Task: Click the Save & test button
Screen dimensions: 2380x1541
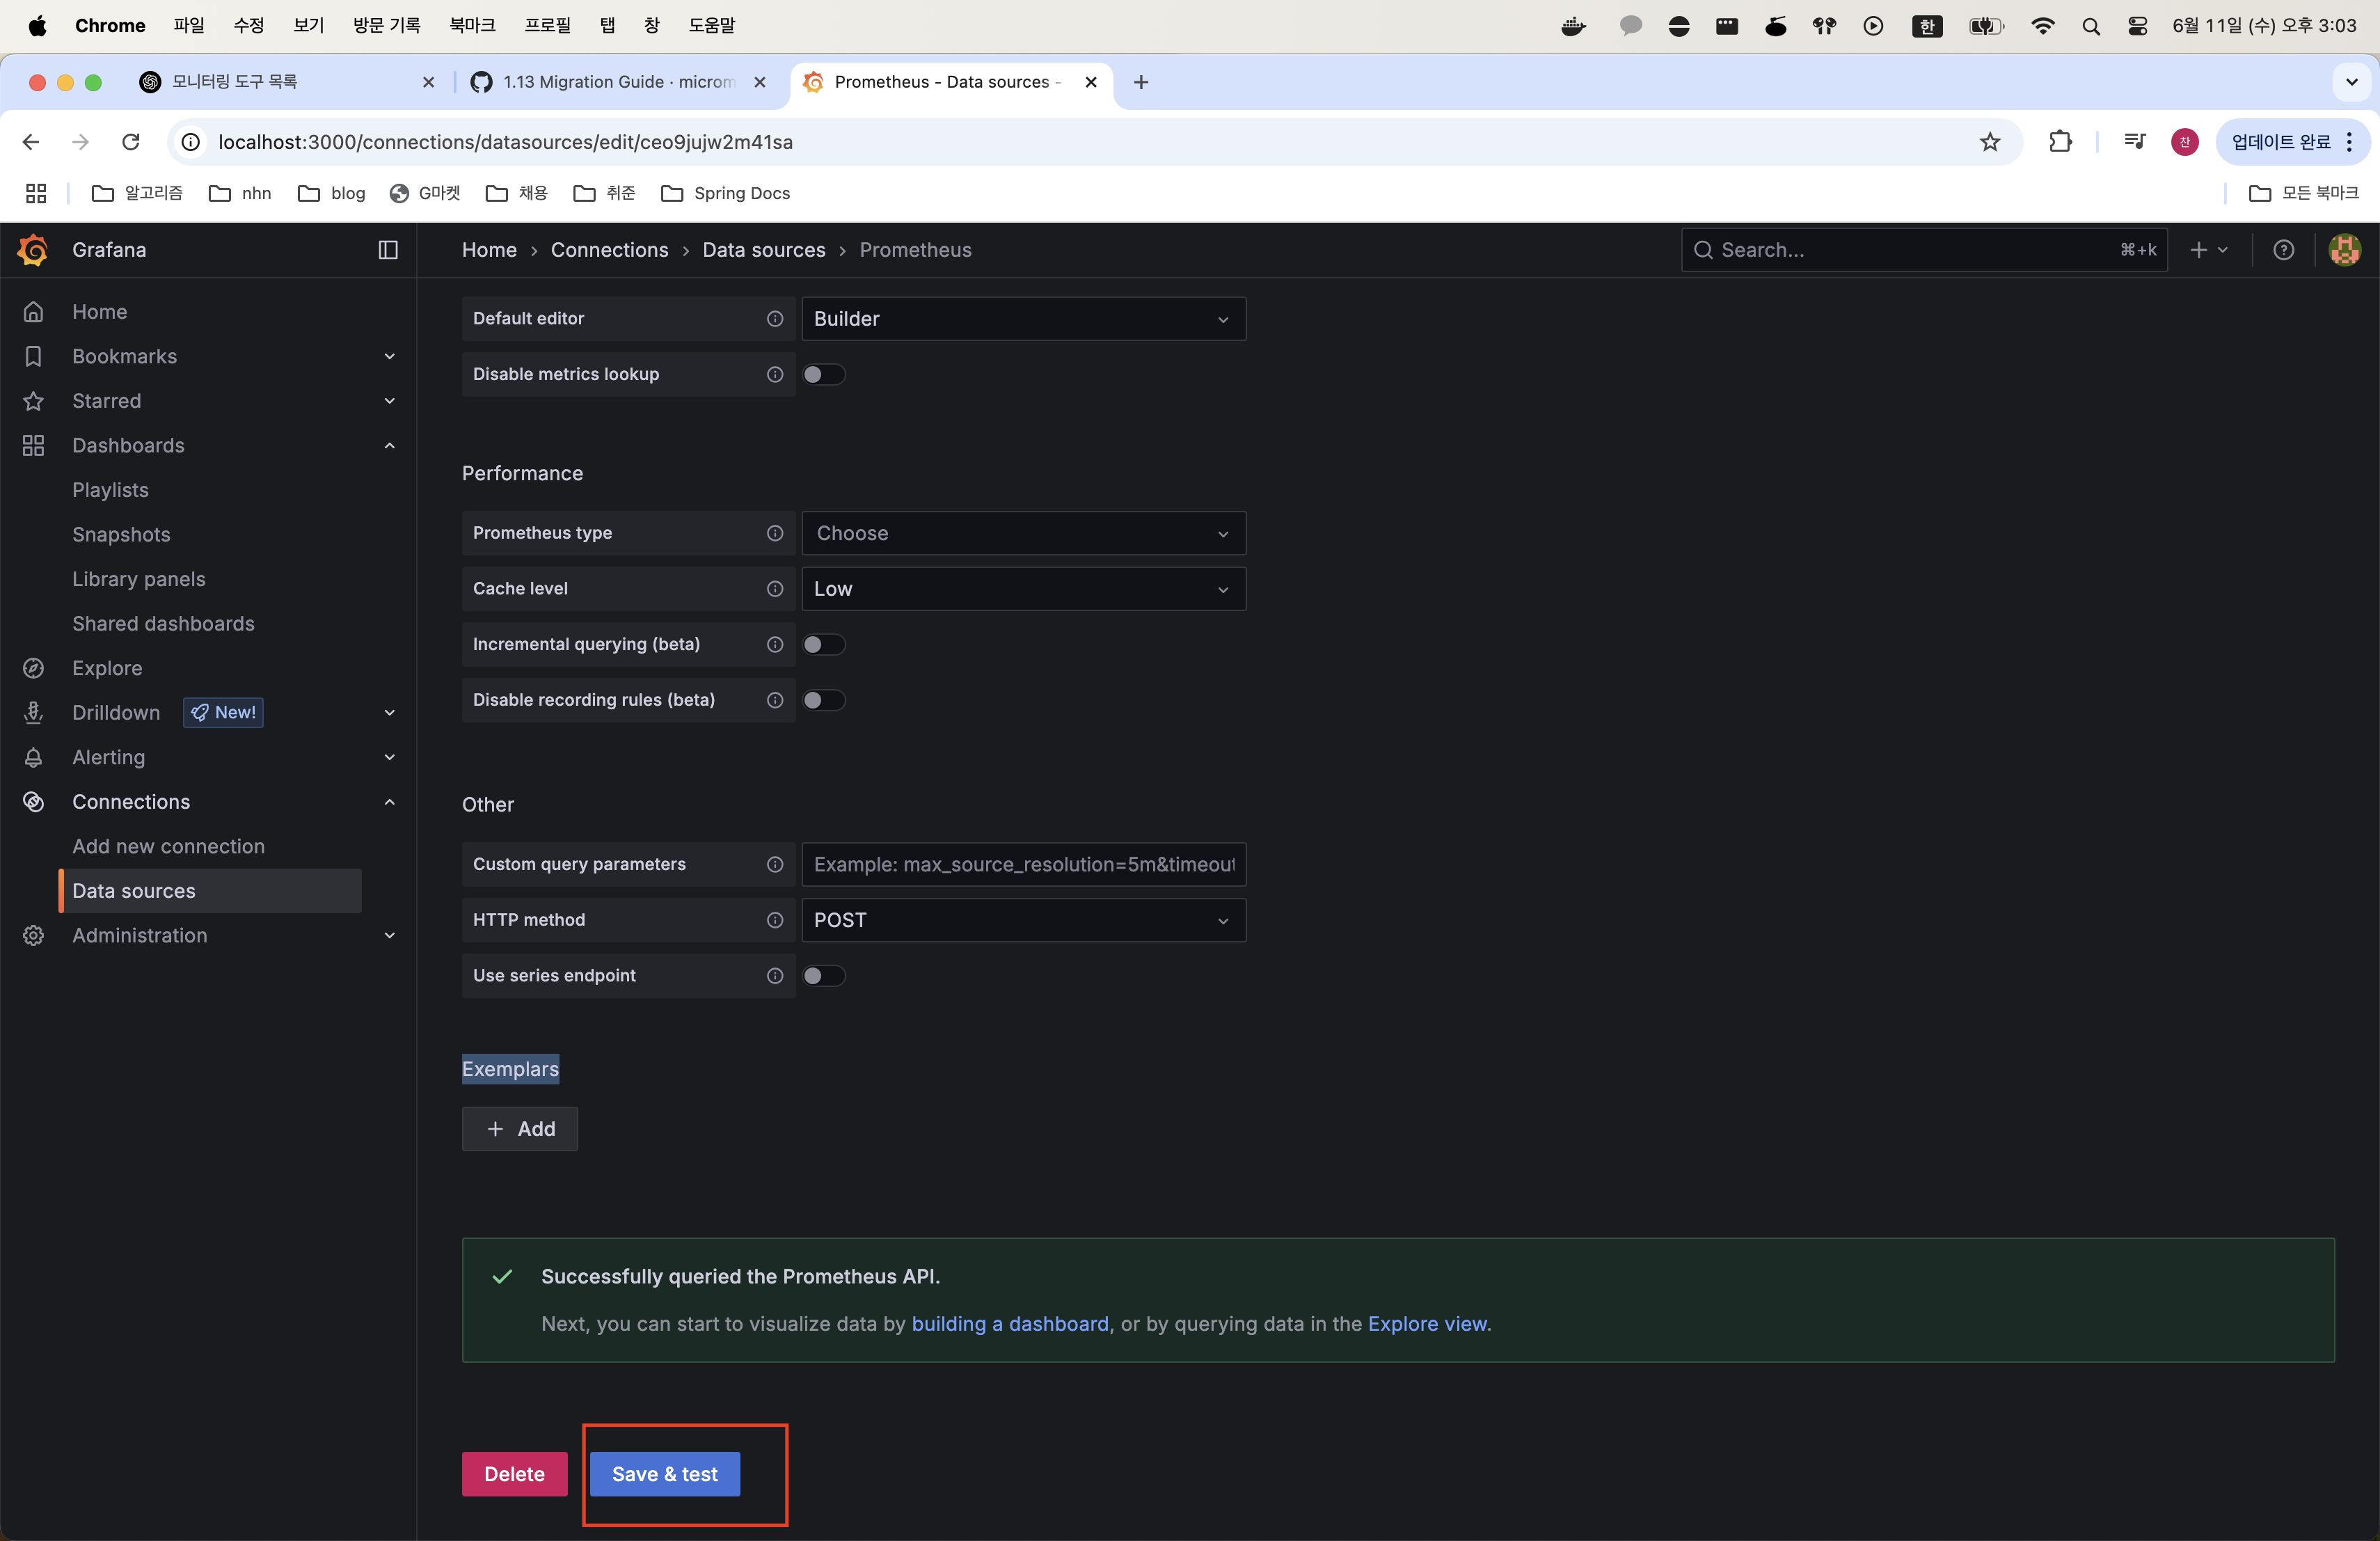Action: [664, 1474]
